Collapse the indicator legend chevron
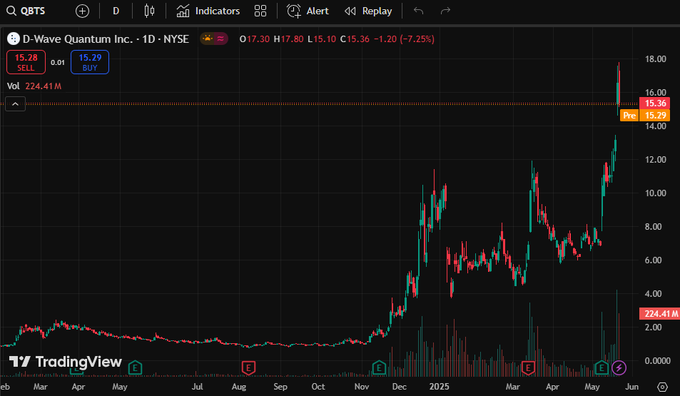The width and height of the screenshot is (680, 396). (x=15, y=104)
